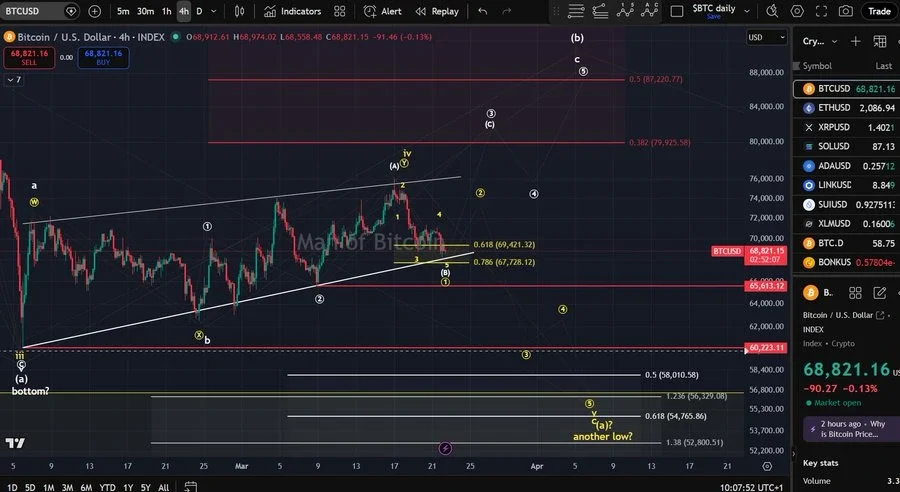This screenshot has width=900, height=492.
Task: Expand the layout dropdown arrow beside $BTC daily
Action: [x=747, y=11]
